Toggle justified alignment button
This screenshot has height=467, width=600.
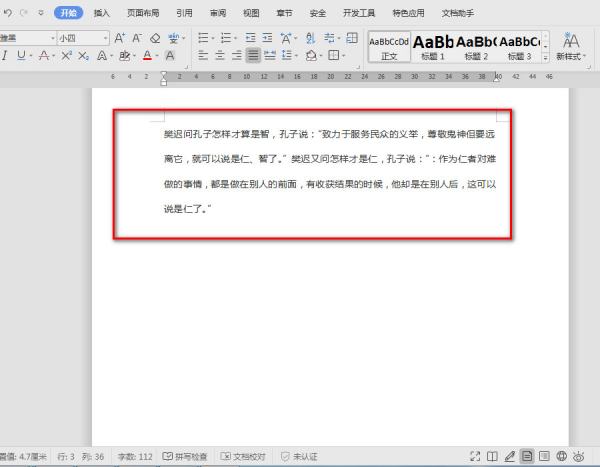253,56
